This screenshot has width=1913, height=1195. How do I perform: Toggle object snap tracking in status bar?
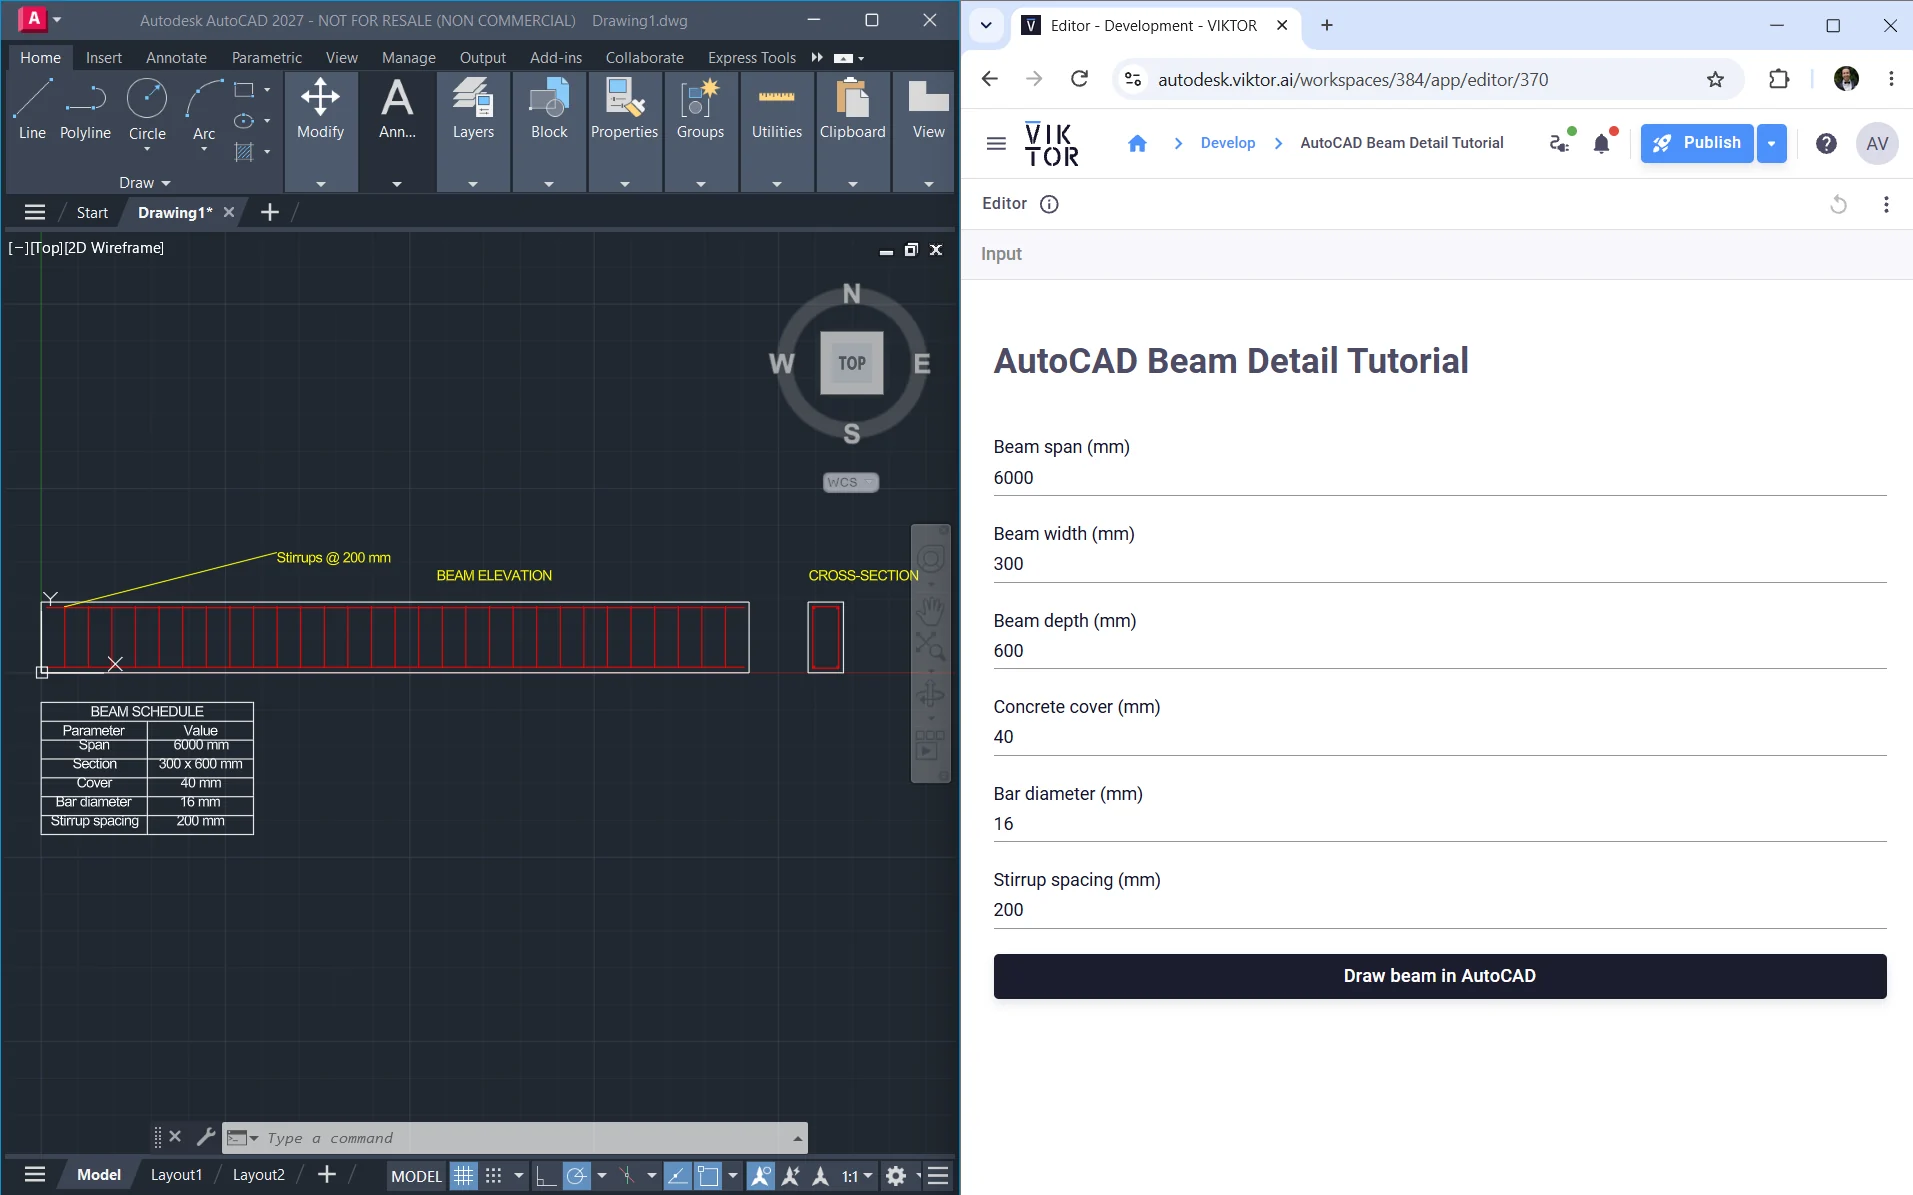click(x=677, y=1175)
